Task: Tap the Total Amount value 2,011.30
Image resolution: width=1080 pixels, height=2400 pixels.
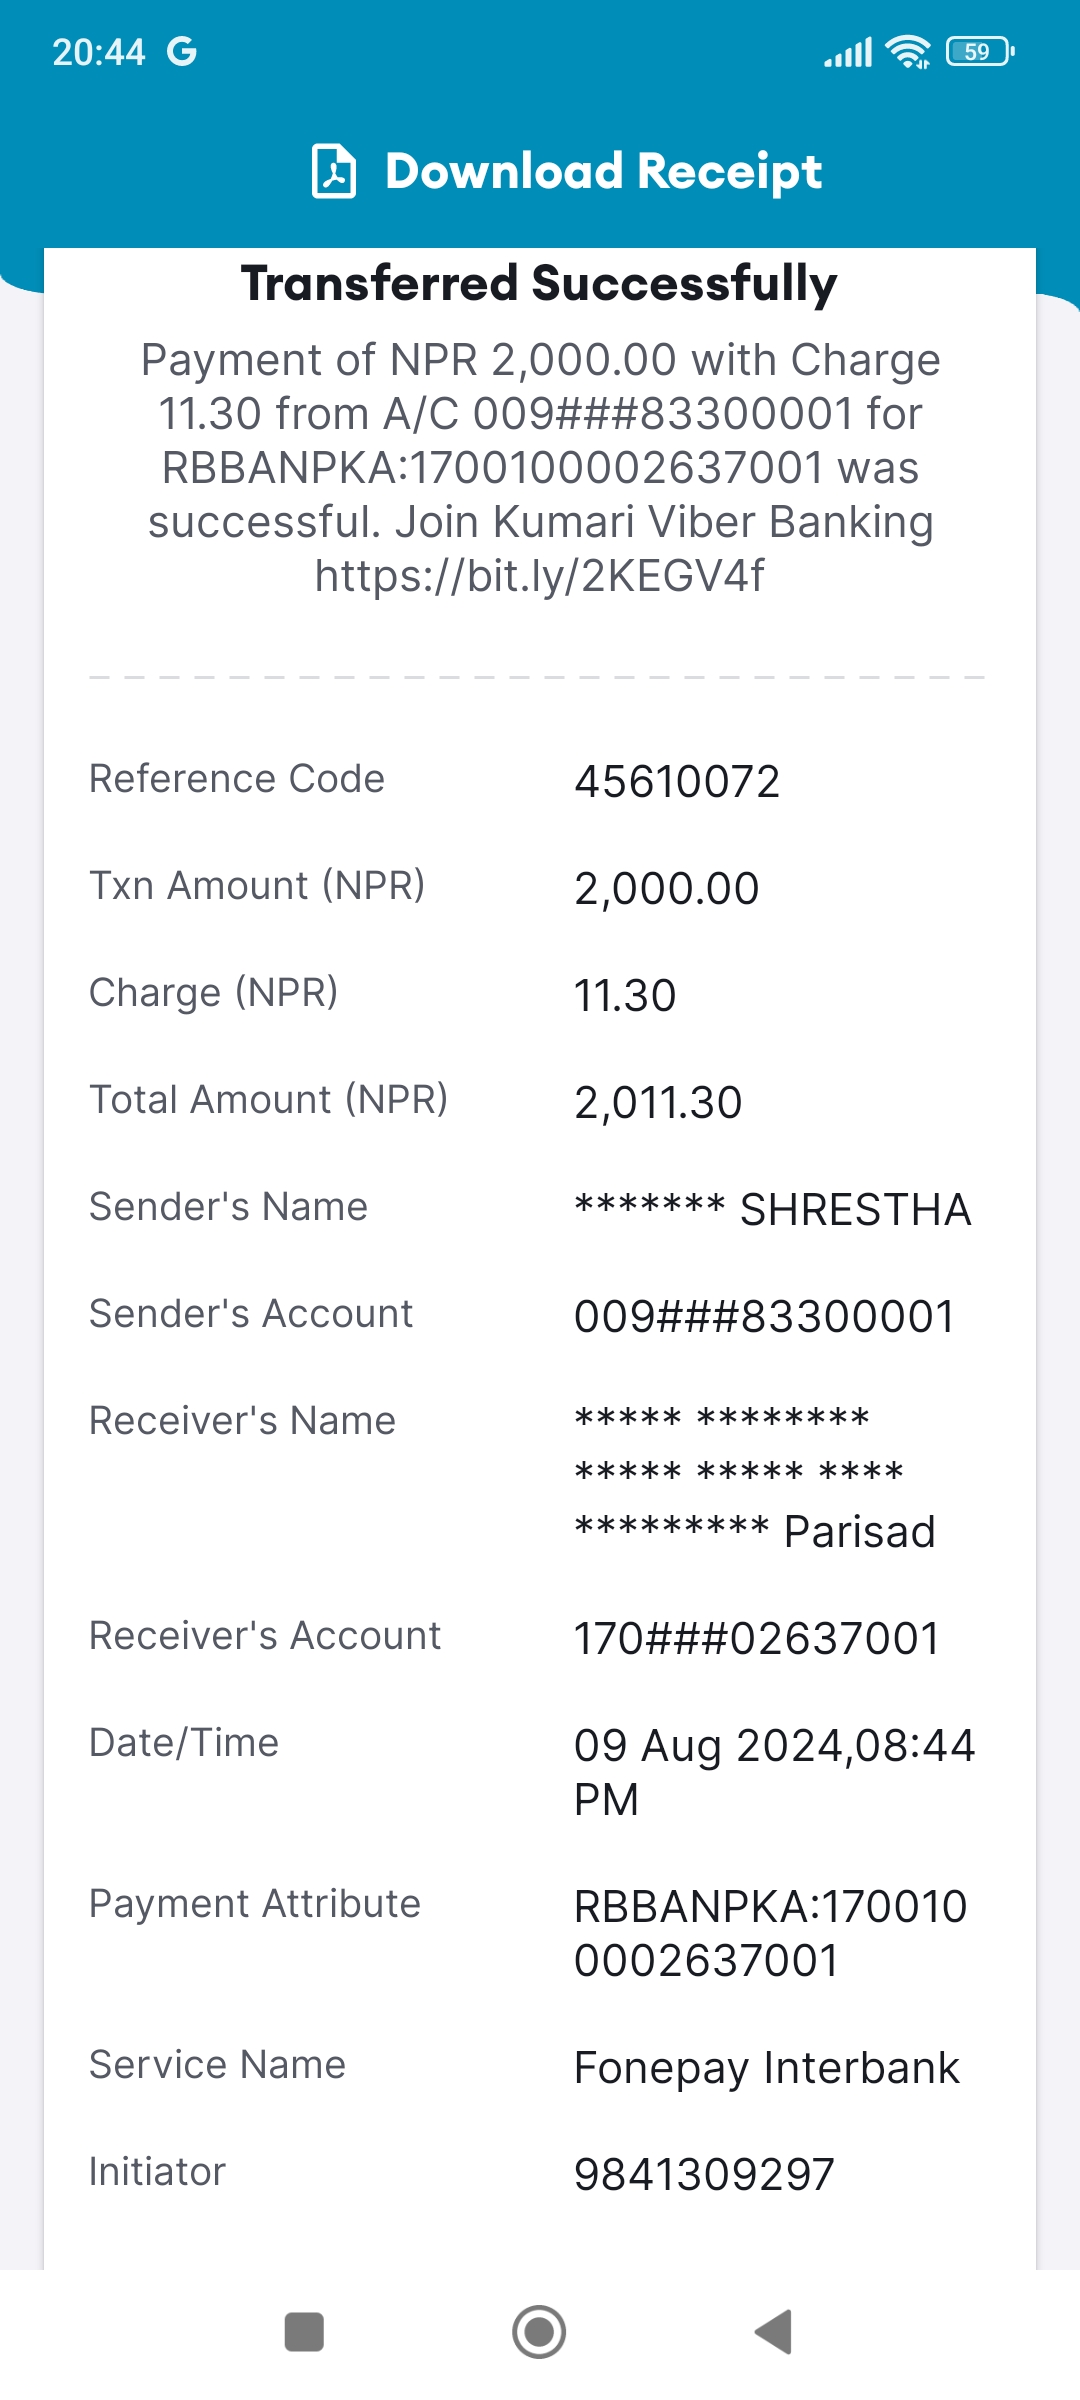Action: click(658, 1103)
